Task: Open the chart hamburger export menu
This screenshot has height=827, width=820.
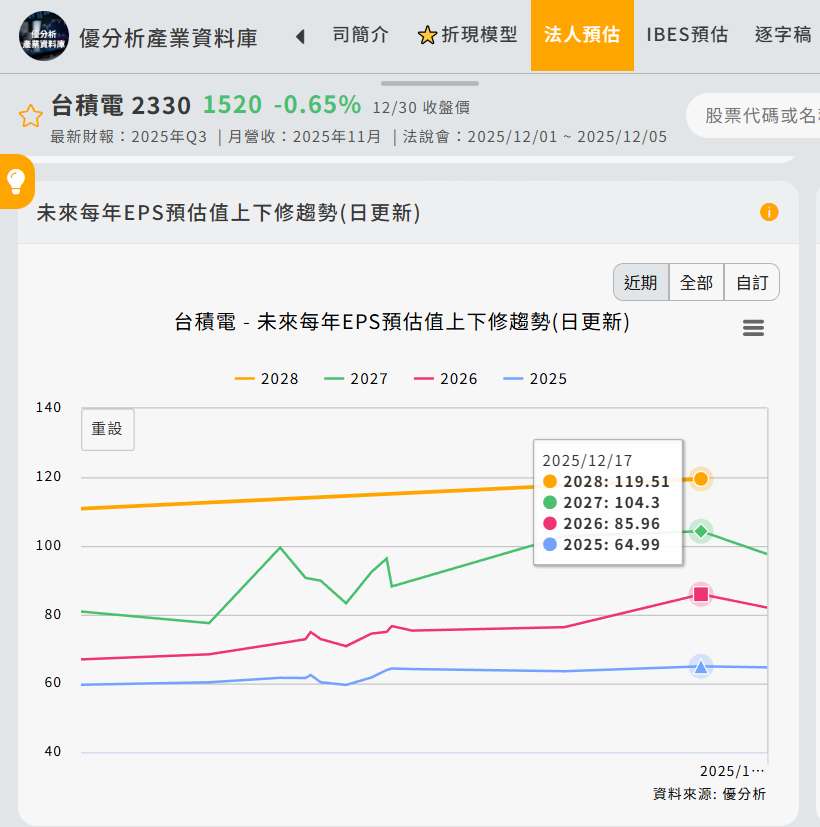Action: (x=753, y=328)
